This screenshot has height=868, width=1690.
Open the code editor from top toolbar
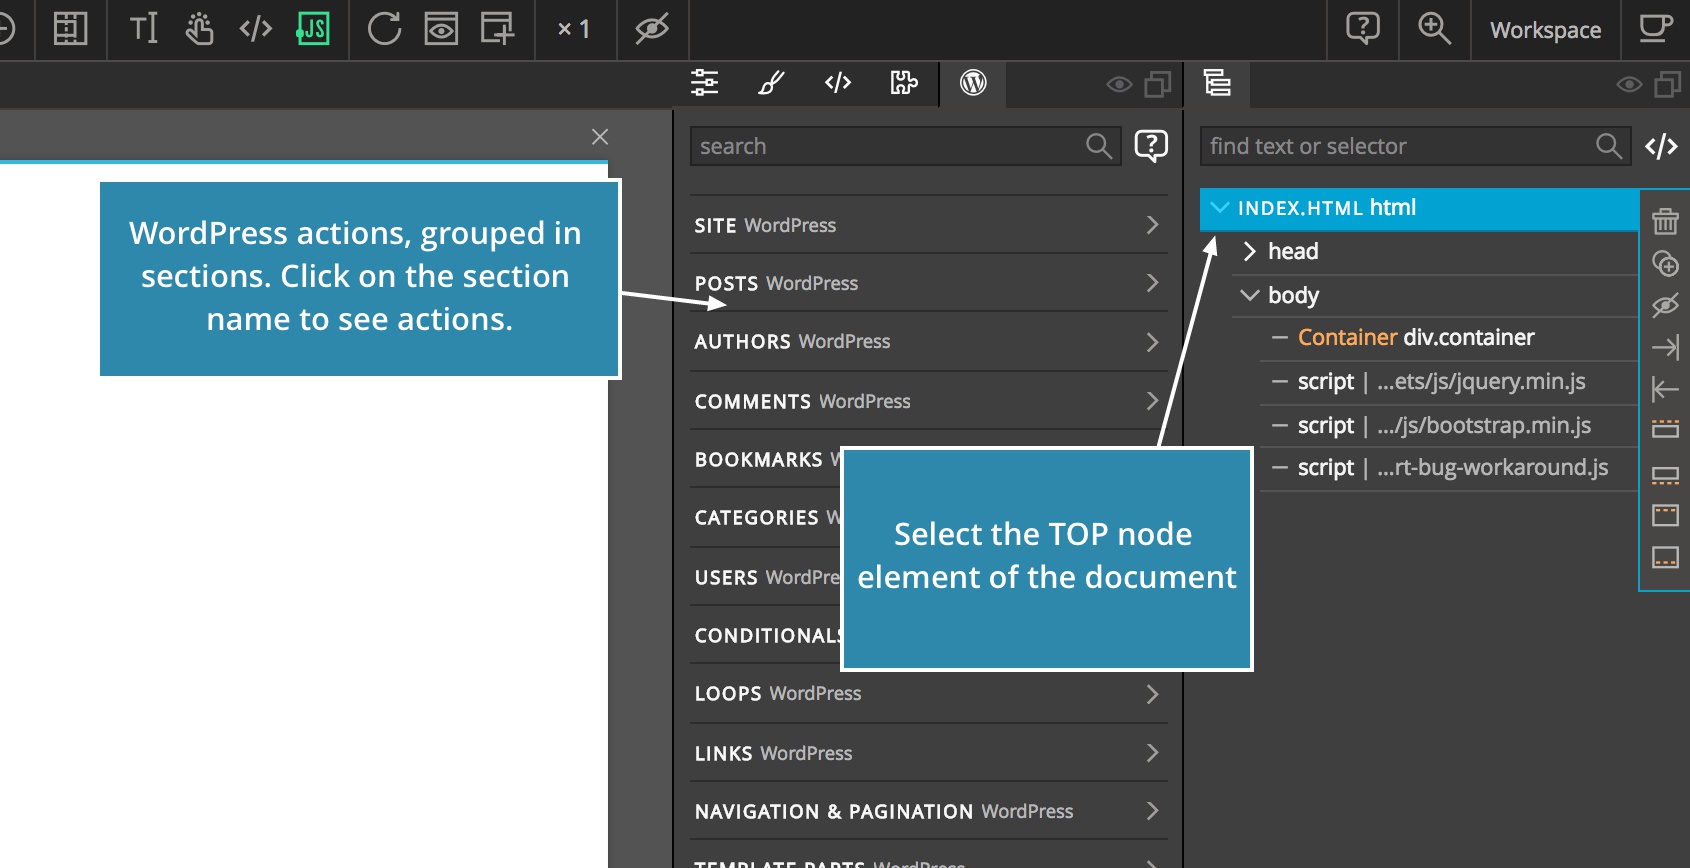(x=256, y=28)
